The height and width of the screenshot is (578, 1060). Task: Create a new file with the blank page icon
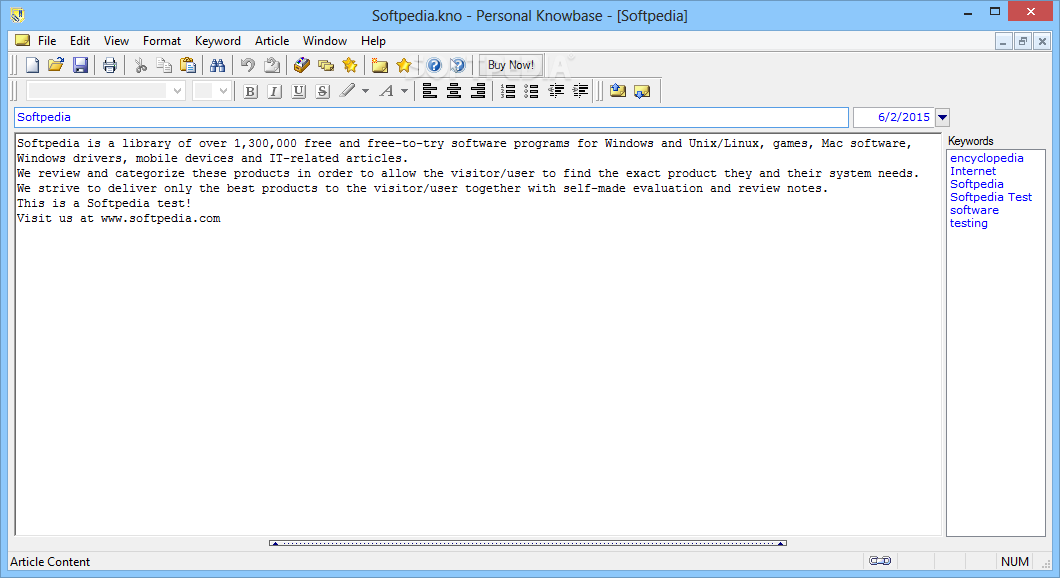click(32, 65)
